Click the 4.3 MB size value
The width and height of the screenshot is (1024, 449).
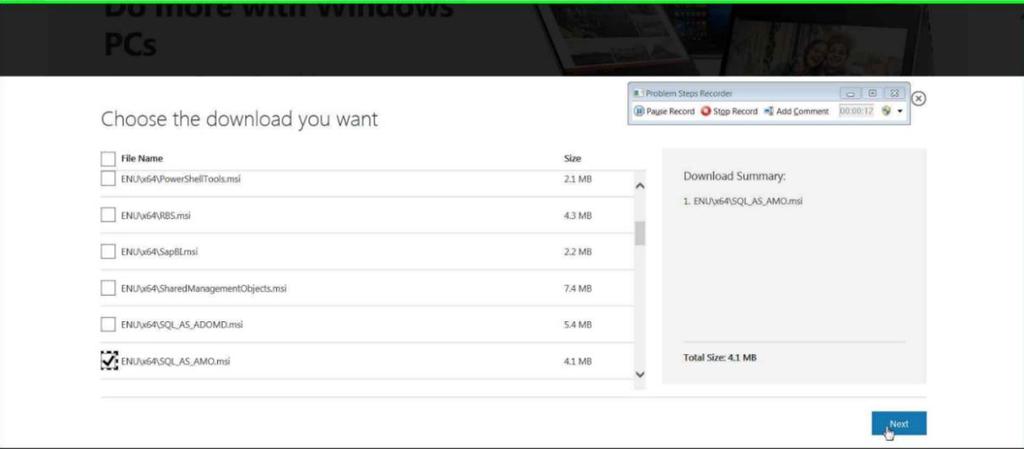click(x=577, y=215)
